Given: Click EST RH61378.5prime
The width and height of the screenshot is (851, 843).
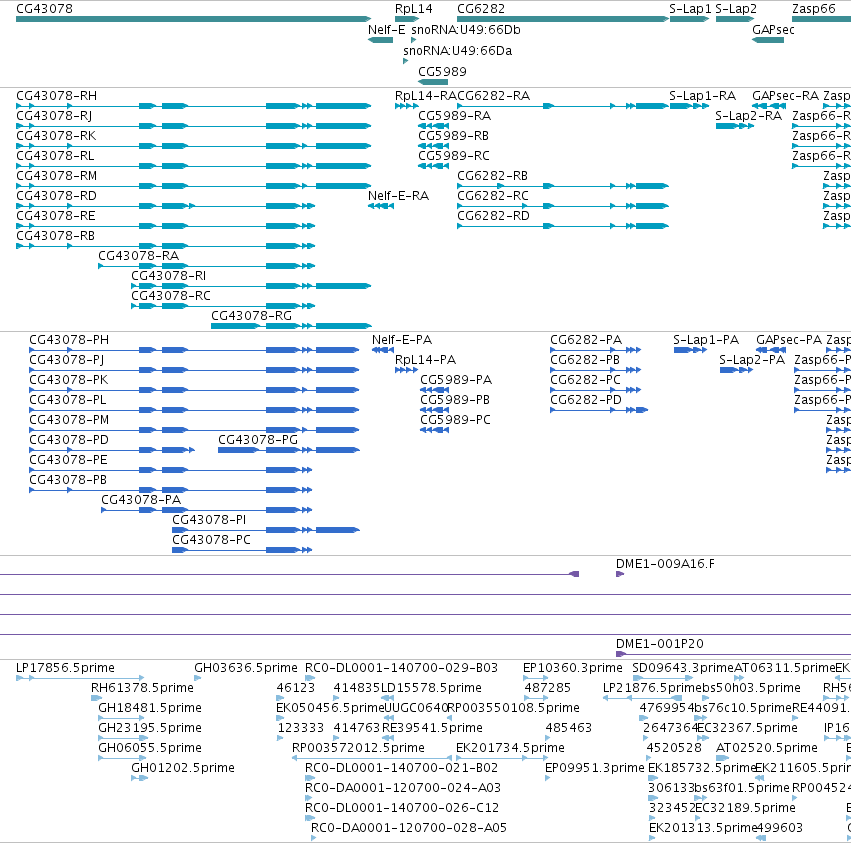Looking at the screenshot, I should point(142,688).
